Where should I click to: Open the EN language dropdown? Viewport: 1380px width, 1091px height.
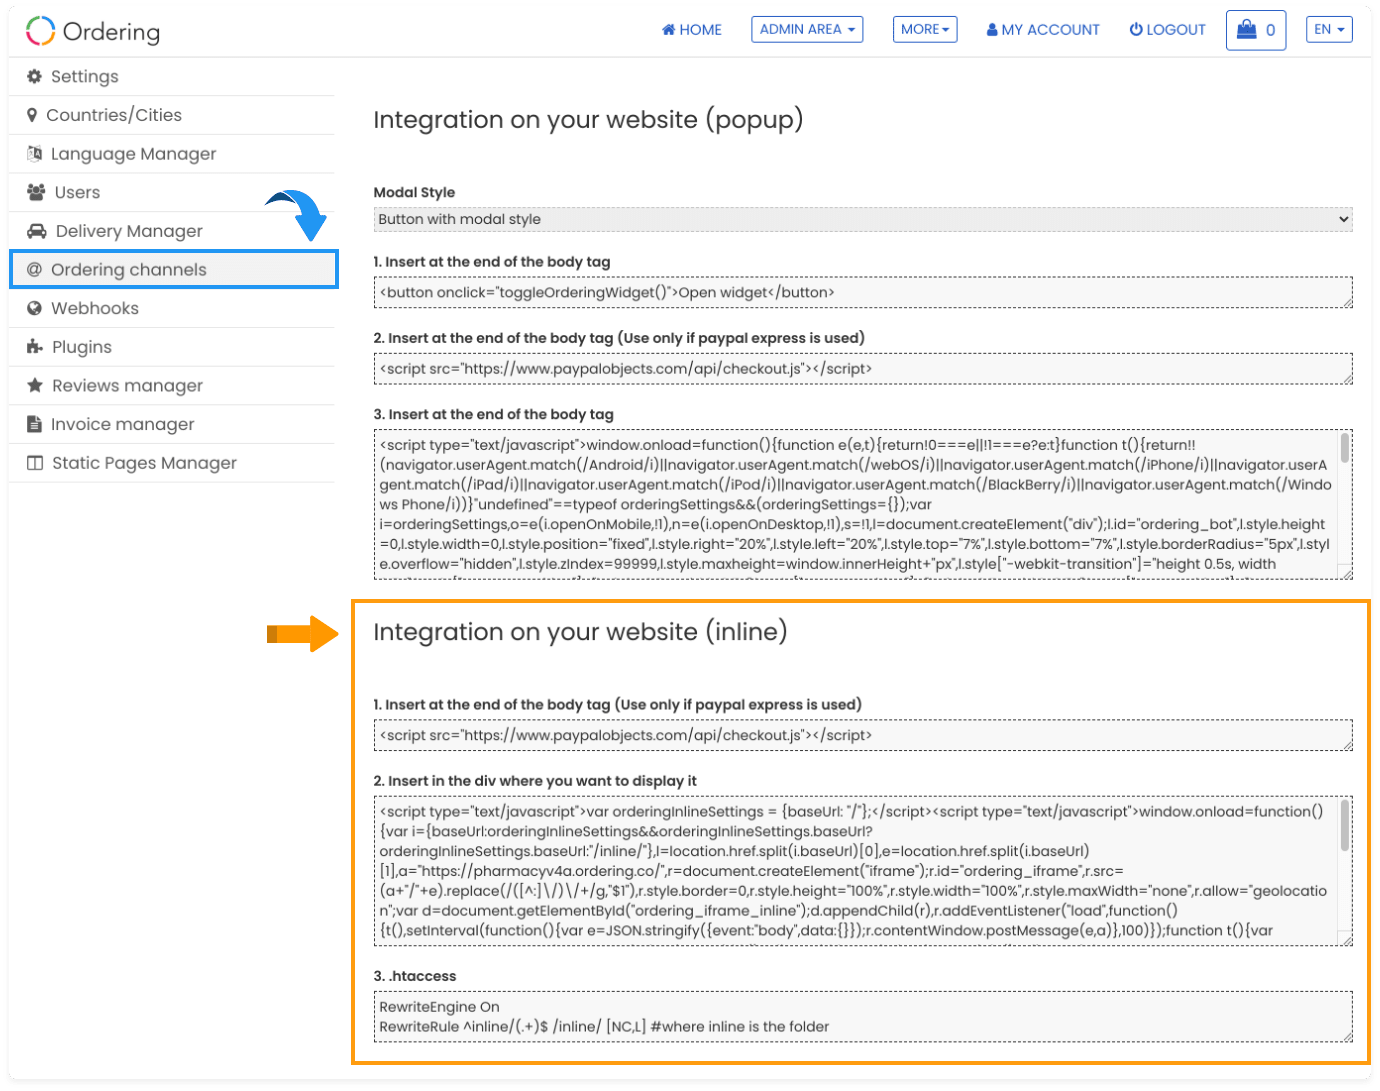1329,29
